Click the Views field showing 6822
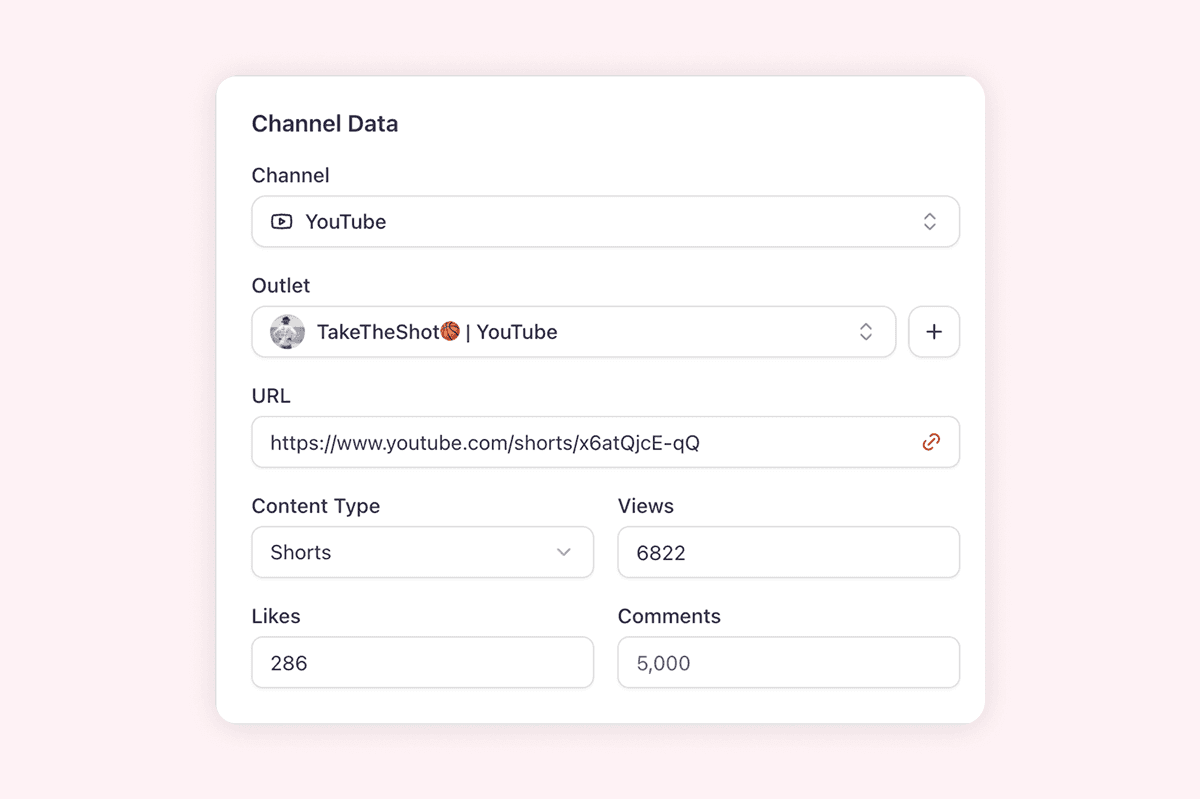The width and height of the screenshot is (1200, 799). click(788, 552)
